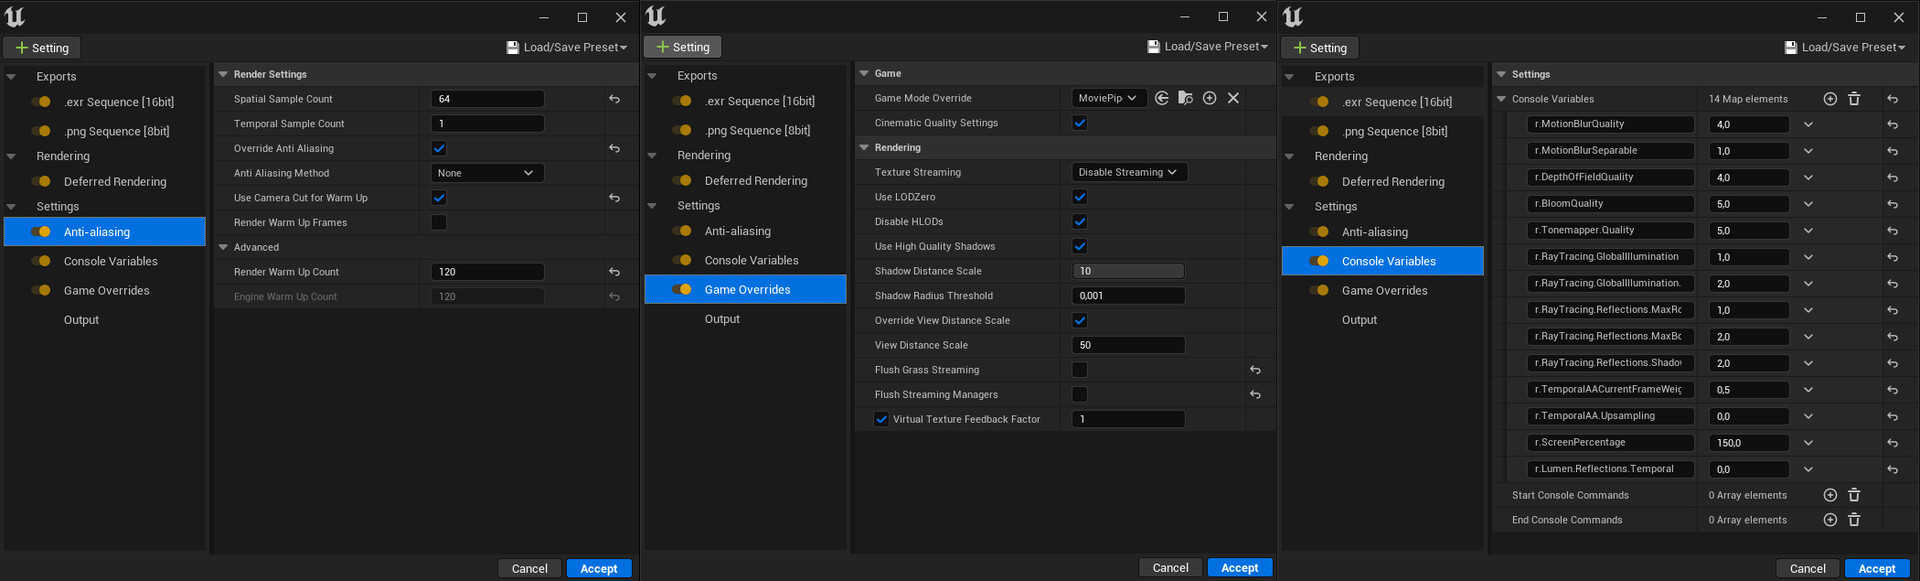Cancel the Console Variables window
This screenshot has width=1920, height=581.
tap(1807, 568)
